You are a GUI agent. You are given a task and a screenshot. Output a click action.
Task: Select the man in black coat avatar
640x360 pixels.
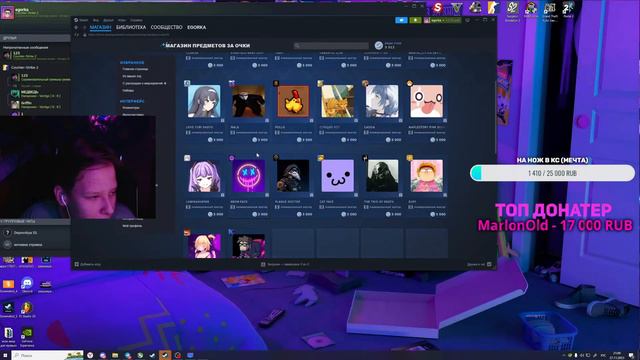pos(249,101)
